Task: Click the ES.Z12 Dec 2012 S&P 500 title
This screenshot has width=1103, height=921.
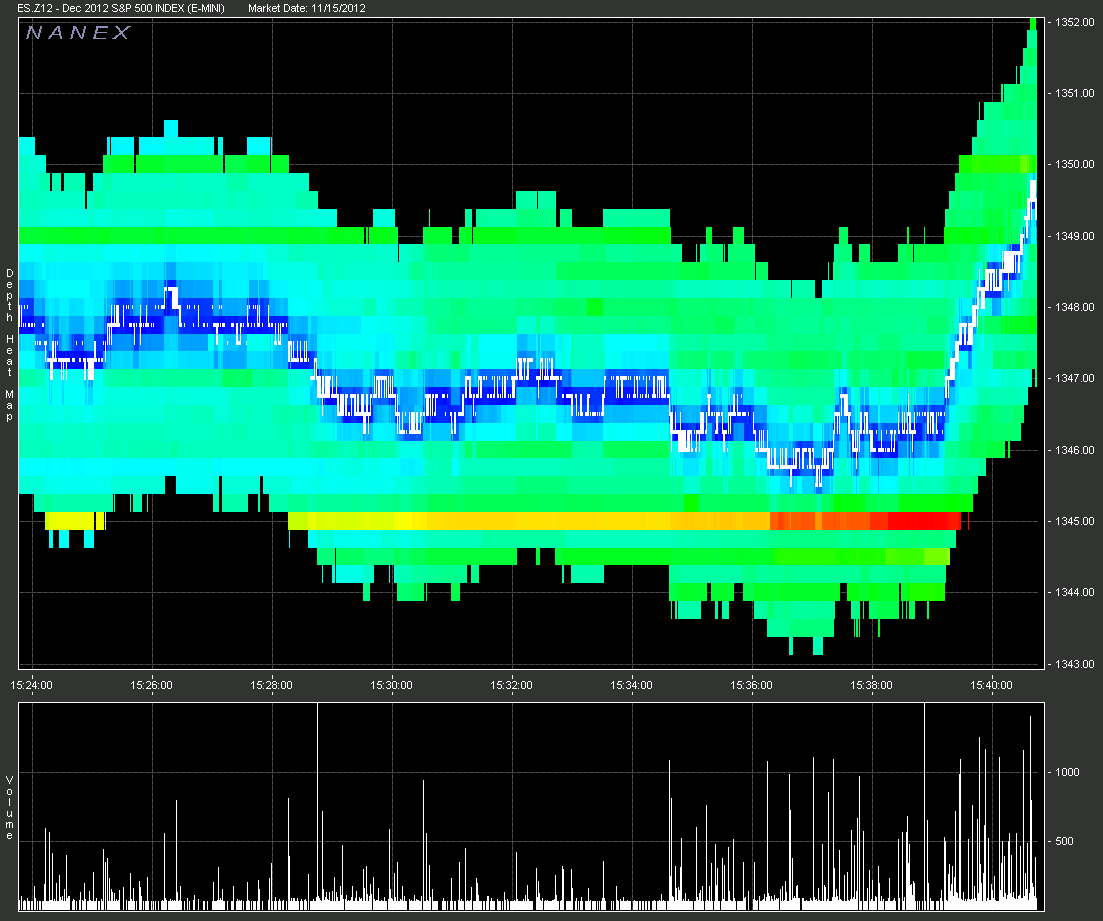Action: tap(121, 8)
